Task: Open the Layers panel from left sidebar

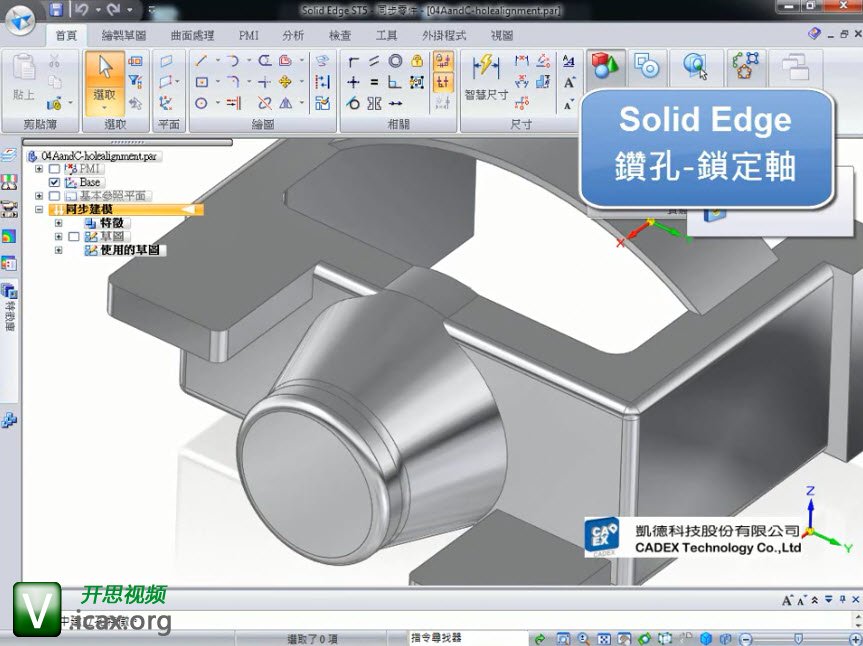Action: 9,155
